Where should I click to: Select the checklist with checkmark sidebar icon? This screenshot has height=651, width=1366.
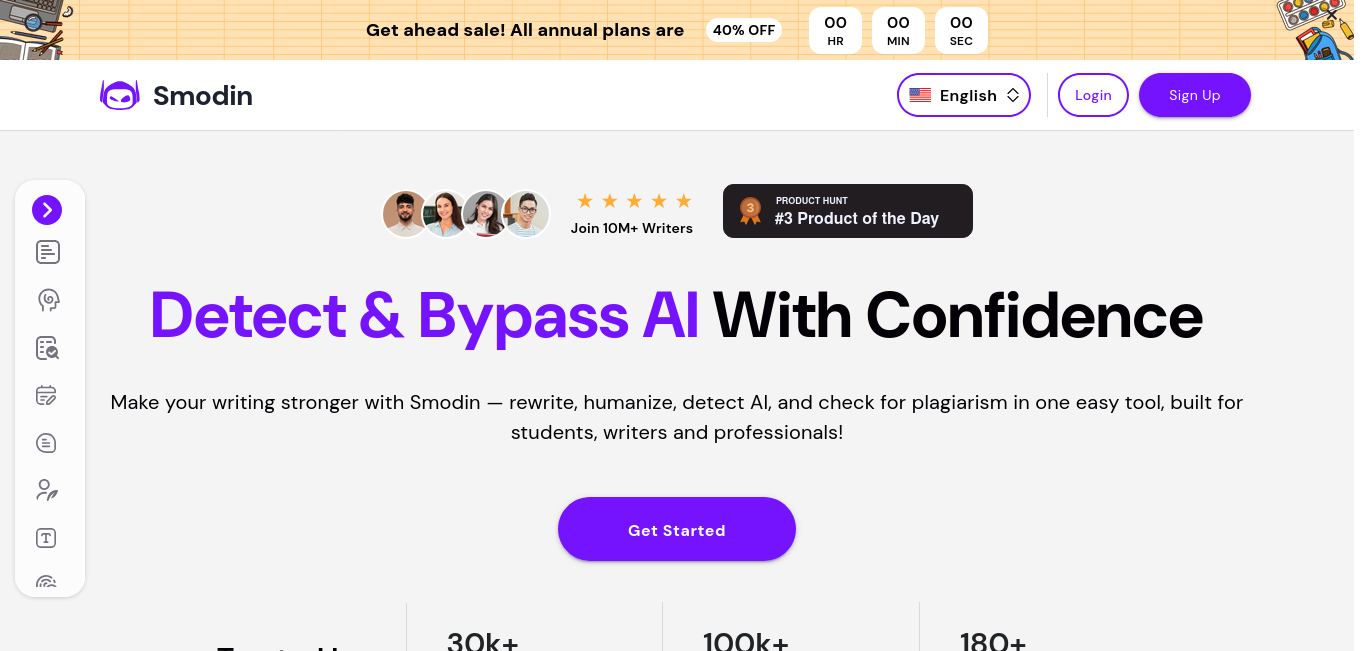tap(47, 348)
